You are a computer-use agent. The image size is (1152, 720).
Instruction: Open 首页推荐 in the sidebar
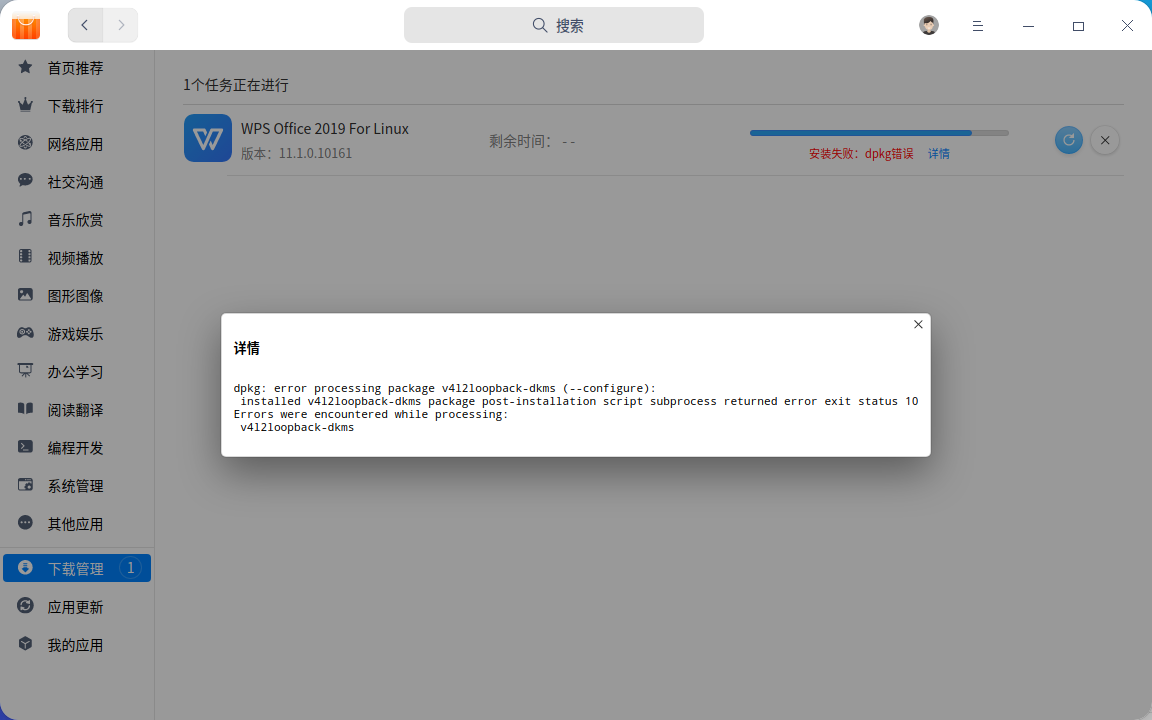click(x=77, y=68)
